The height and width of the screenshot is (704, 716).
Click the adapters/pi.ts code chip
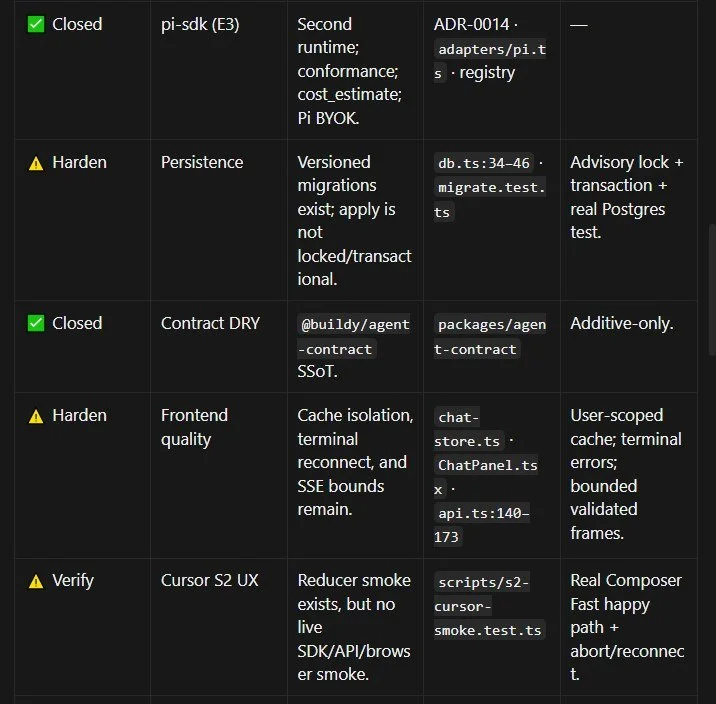click(490, 61)
